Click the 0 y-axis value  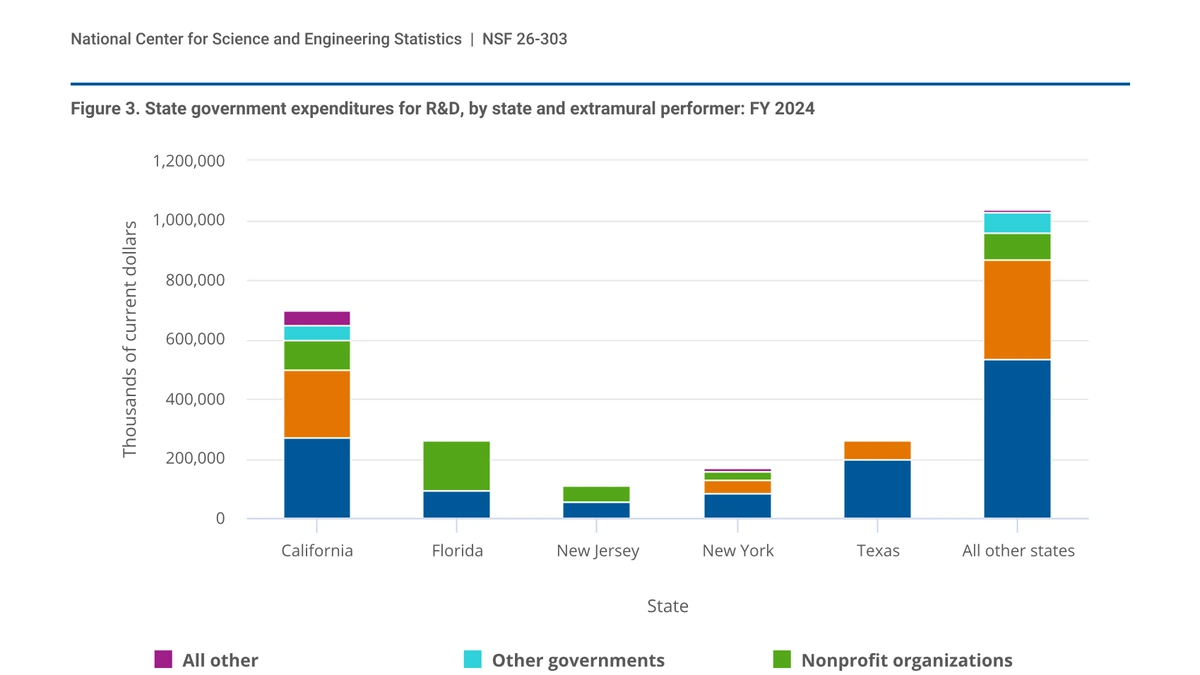click(221, 519)
